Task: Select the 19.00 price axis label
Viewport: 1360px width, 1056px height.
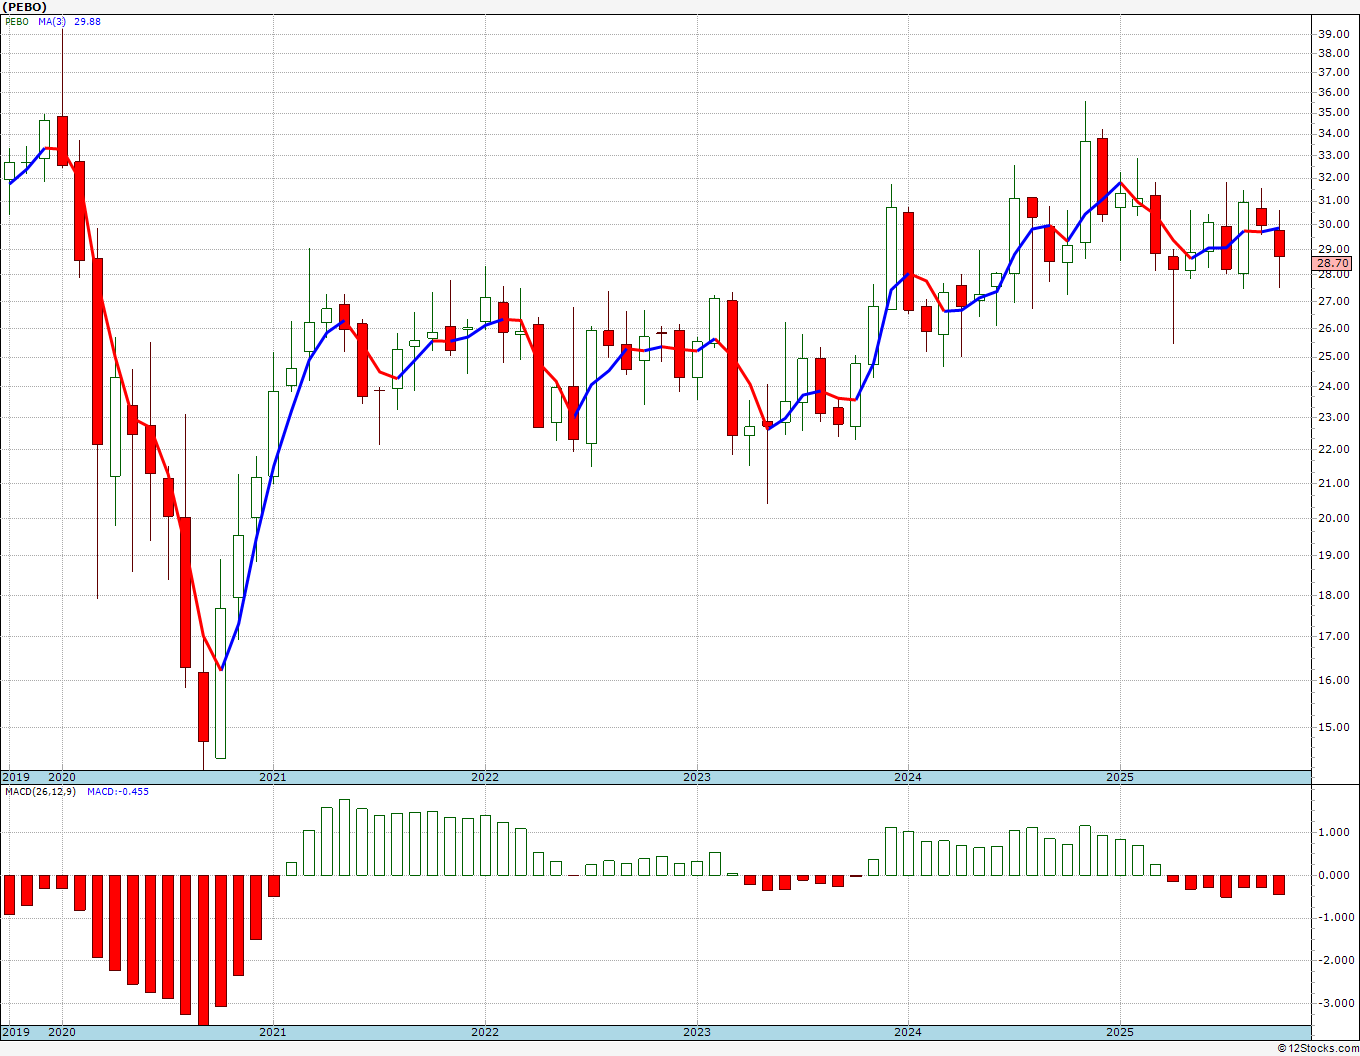Action: coord(1333,555)
